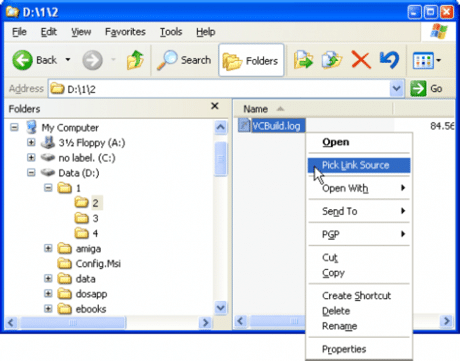
Task: Expand the dosapp folder node
Action: pos(48,294)
